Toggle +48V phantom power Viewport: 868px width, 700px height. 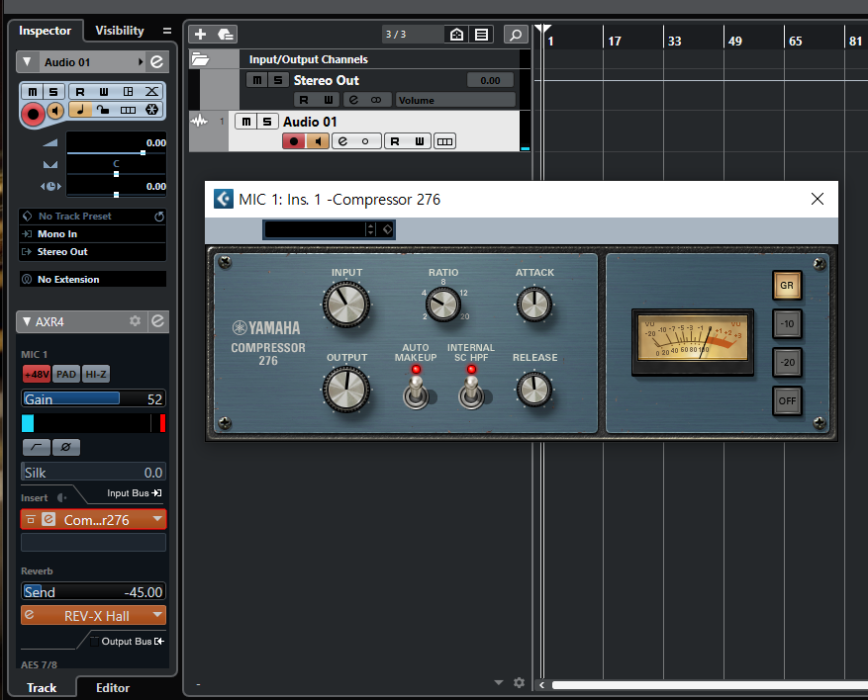click(x=37, y=375)
